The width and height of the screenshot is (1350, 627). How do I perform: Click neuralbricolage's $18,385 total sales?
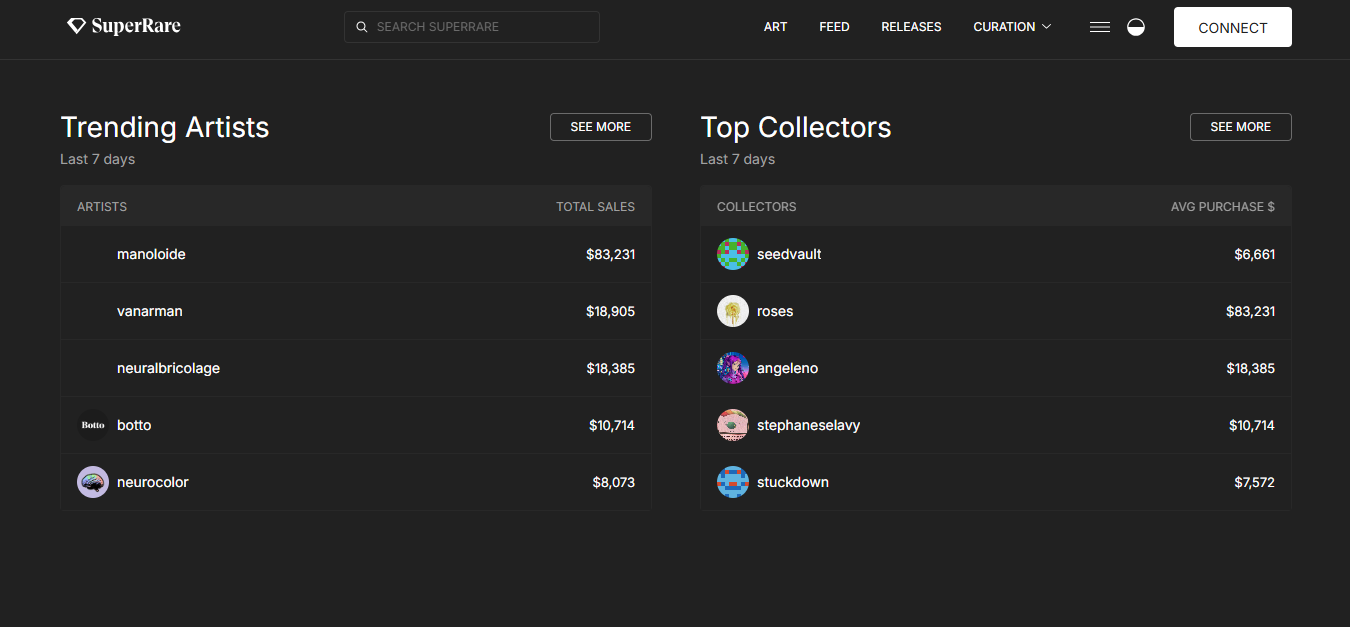coord(611,368)
